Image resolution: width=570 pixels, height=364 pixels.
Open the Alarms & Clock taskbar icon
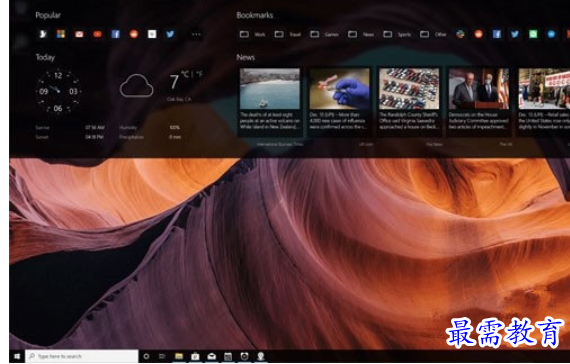(x=244, y=356)
